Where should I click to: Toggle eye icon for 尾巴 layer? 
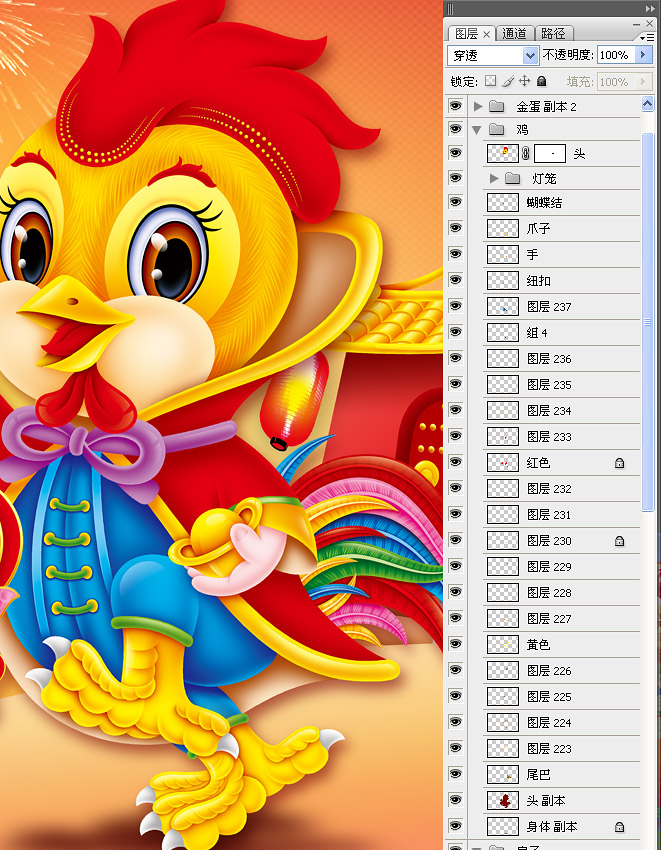coord(455,774)
